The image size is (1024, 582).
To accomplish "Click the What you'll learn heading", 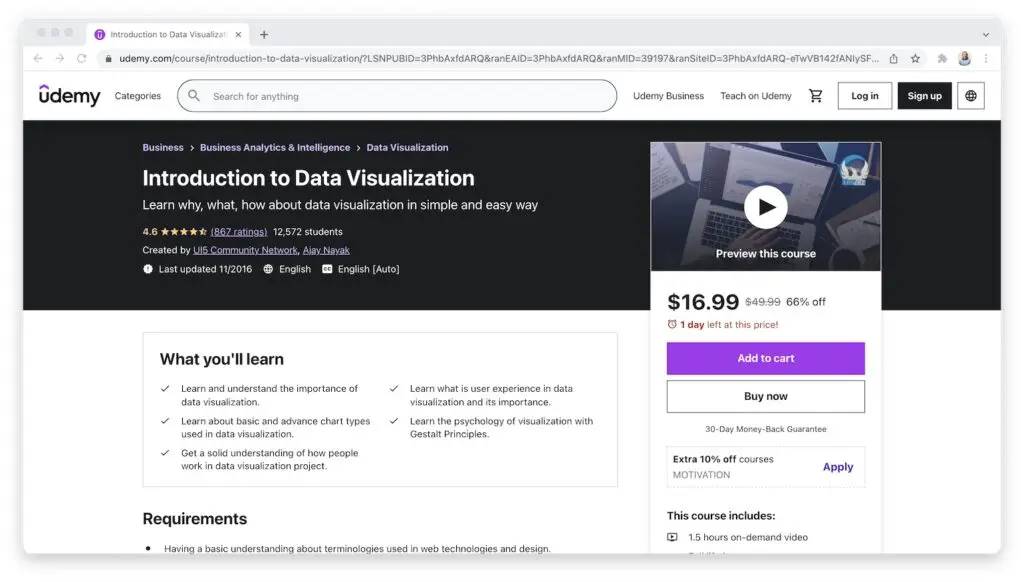I will 221,359.
